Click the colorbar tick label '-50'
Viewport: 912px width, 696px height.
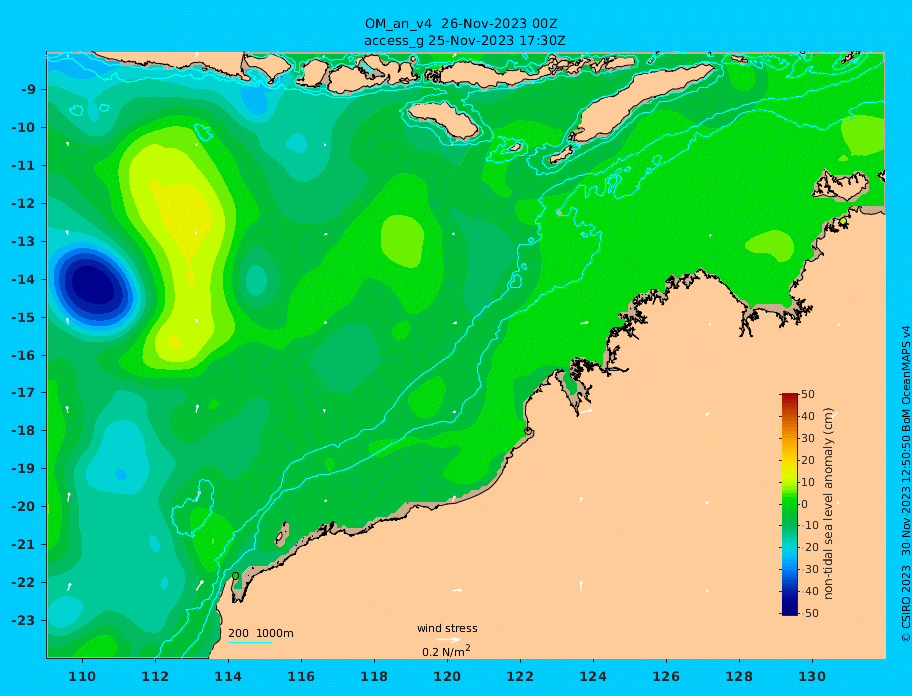(810, 613)
